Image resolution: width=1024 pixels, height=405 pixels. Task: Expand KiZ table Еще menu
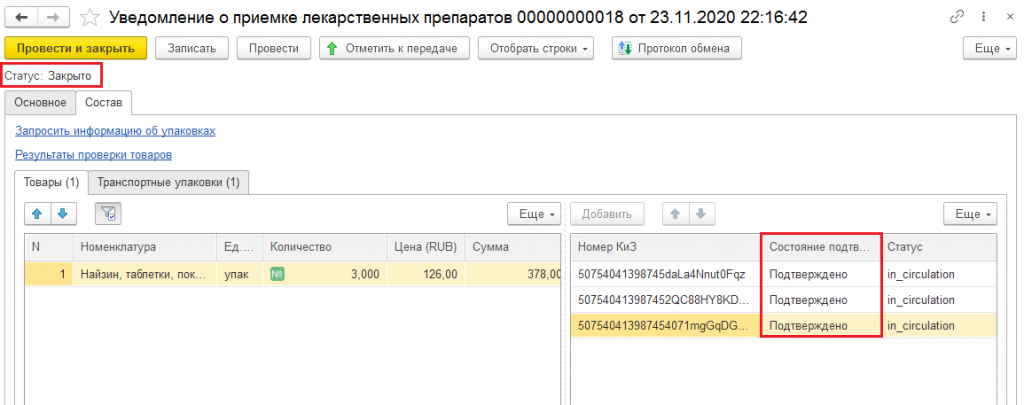[970, 214]
